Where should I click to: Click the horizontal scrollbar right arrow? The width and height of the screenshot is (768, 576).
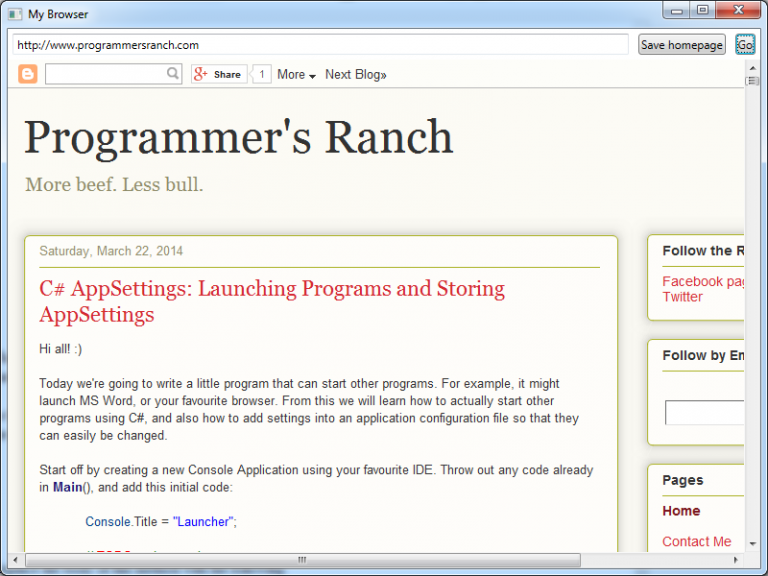pos(737,559)
